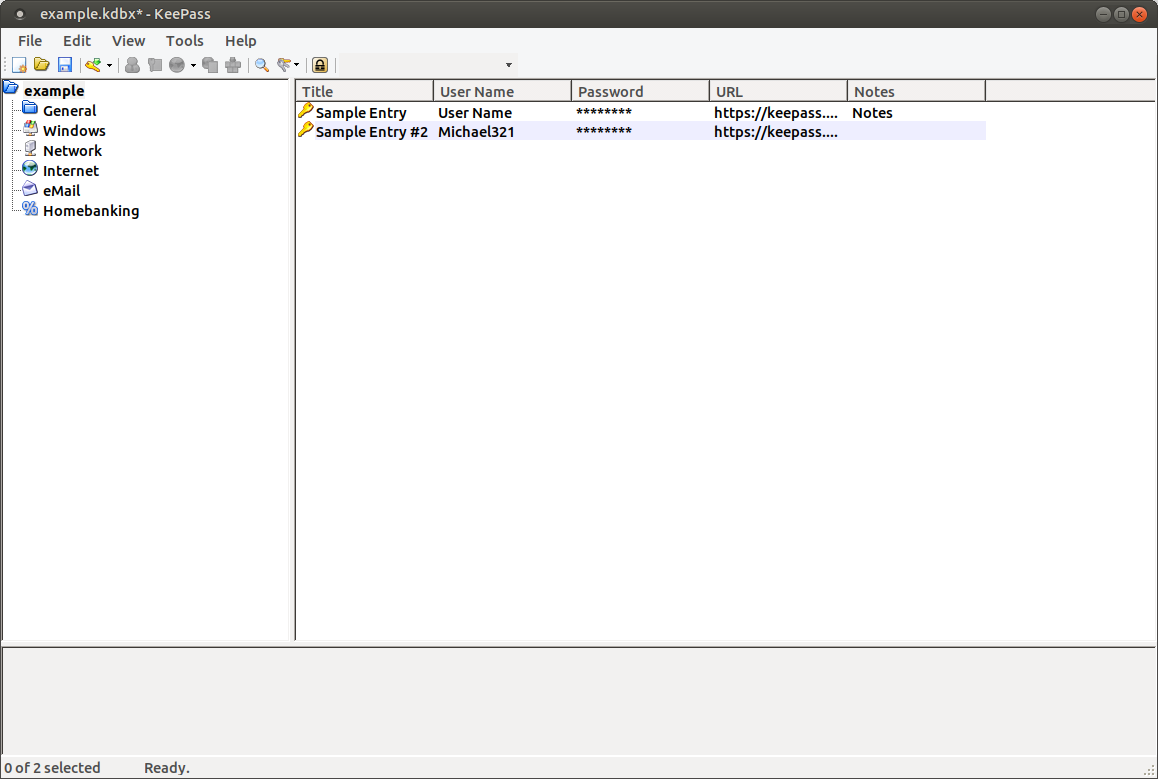1158x779 pixels.
Task: Click into the quick search text box
Action: tap(421, 65)
